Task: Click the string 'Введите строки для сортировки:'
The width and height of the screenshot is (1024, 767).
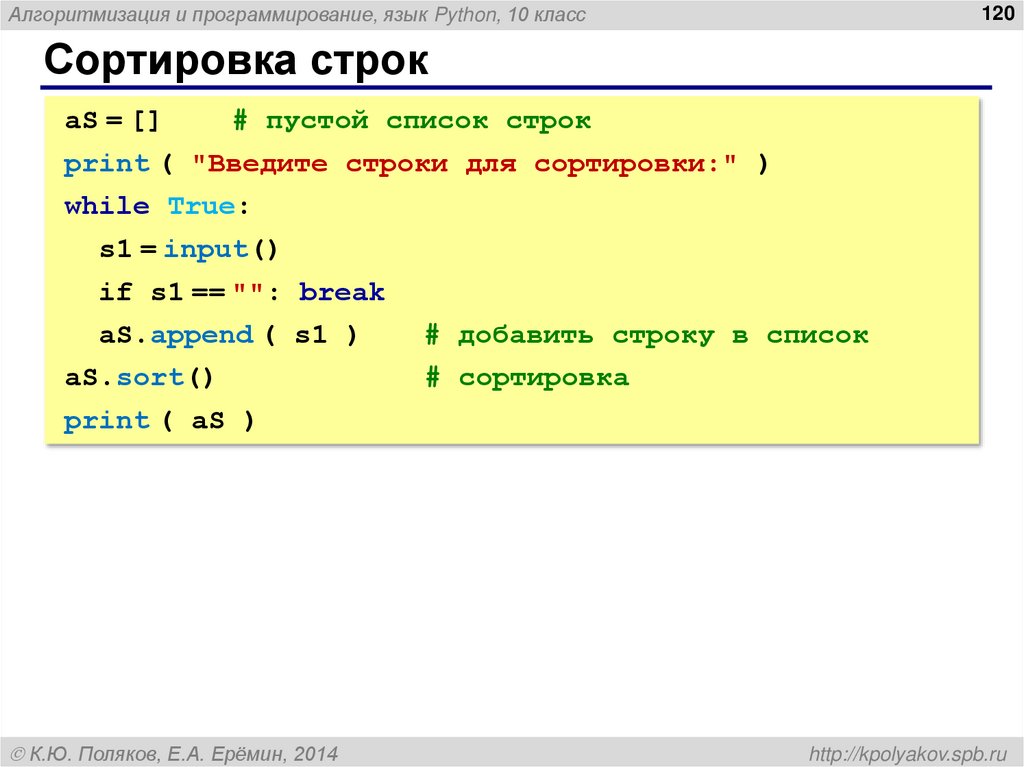Action: 465,164
